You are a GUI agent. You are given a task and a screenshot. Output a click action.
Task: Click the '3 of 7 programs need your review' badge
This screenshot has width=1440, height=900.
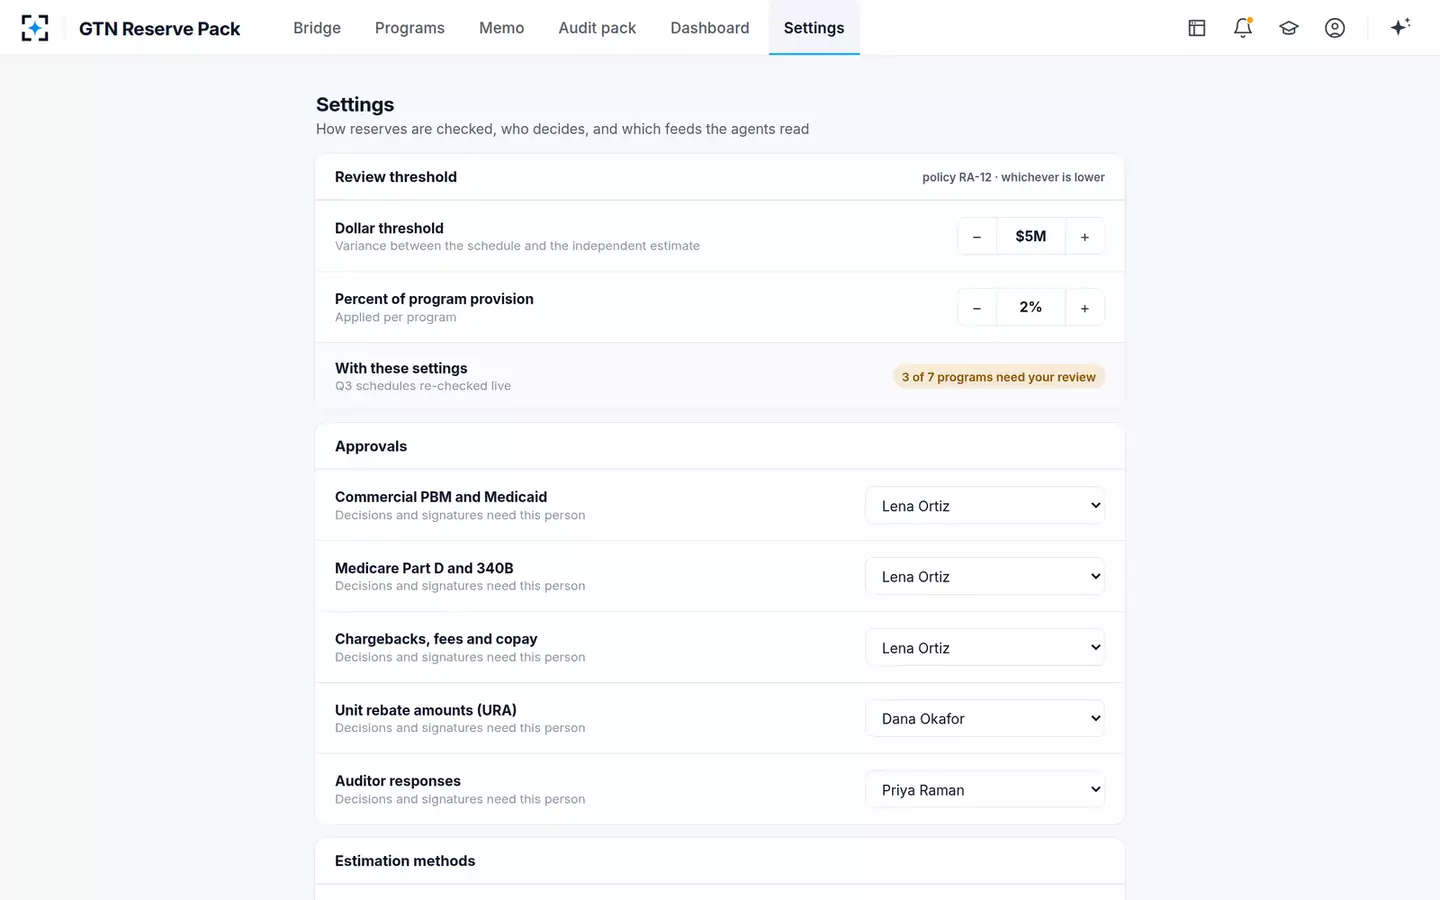click(999, 377)
